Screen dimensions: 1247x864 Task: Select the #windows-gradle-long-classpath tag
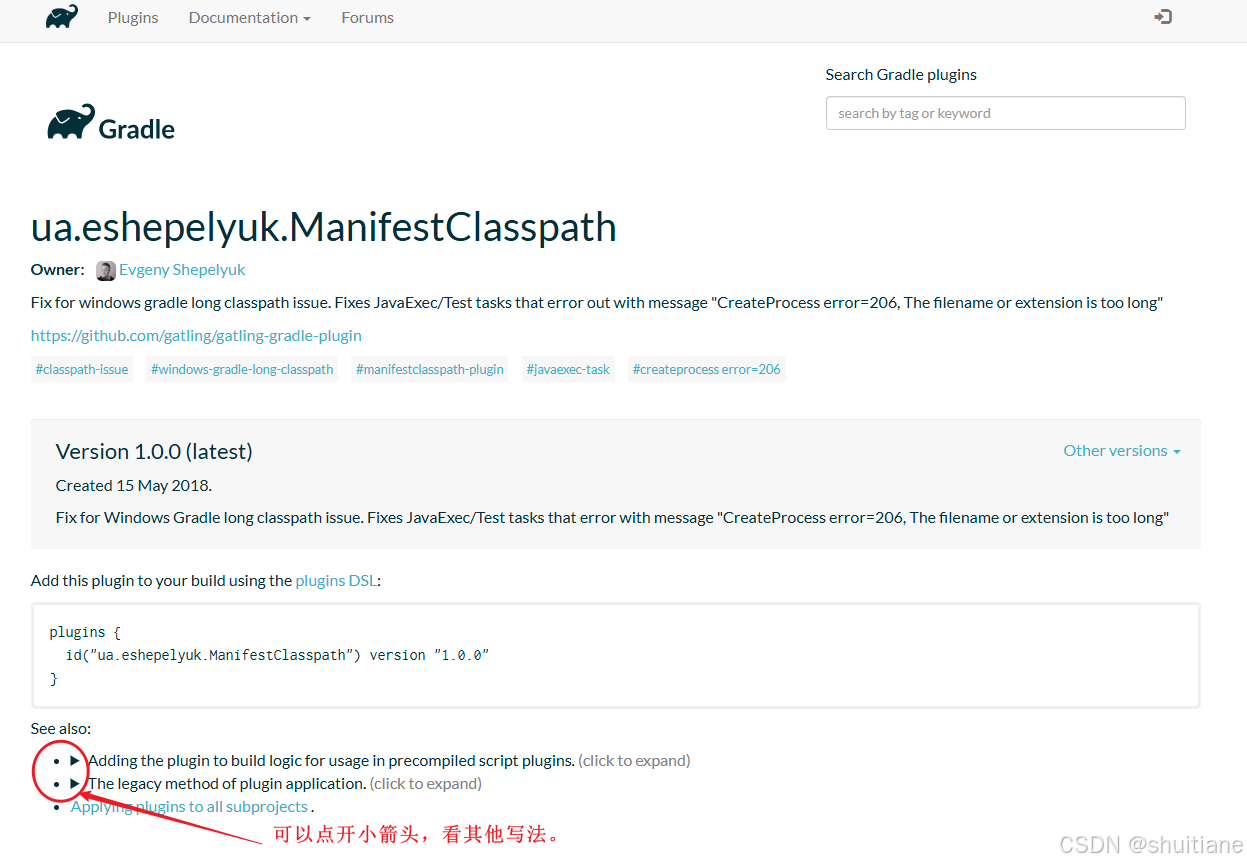click(242, 369)
